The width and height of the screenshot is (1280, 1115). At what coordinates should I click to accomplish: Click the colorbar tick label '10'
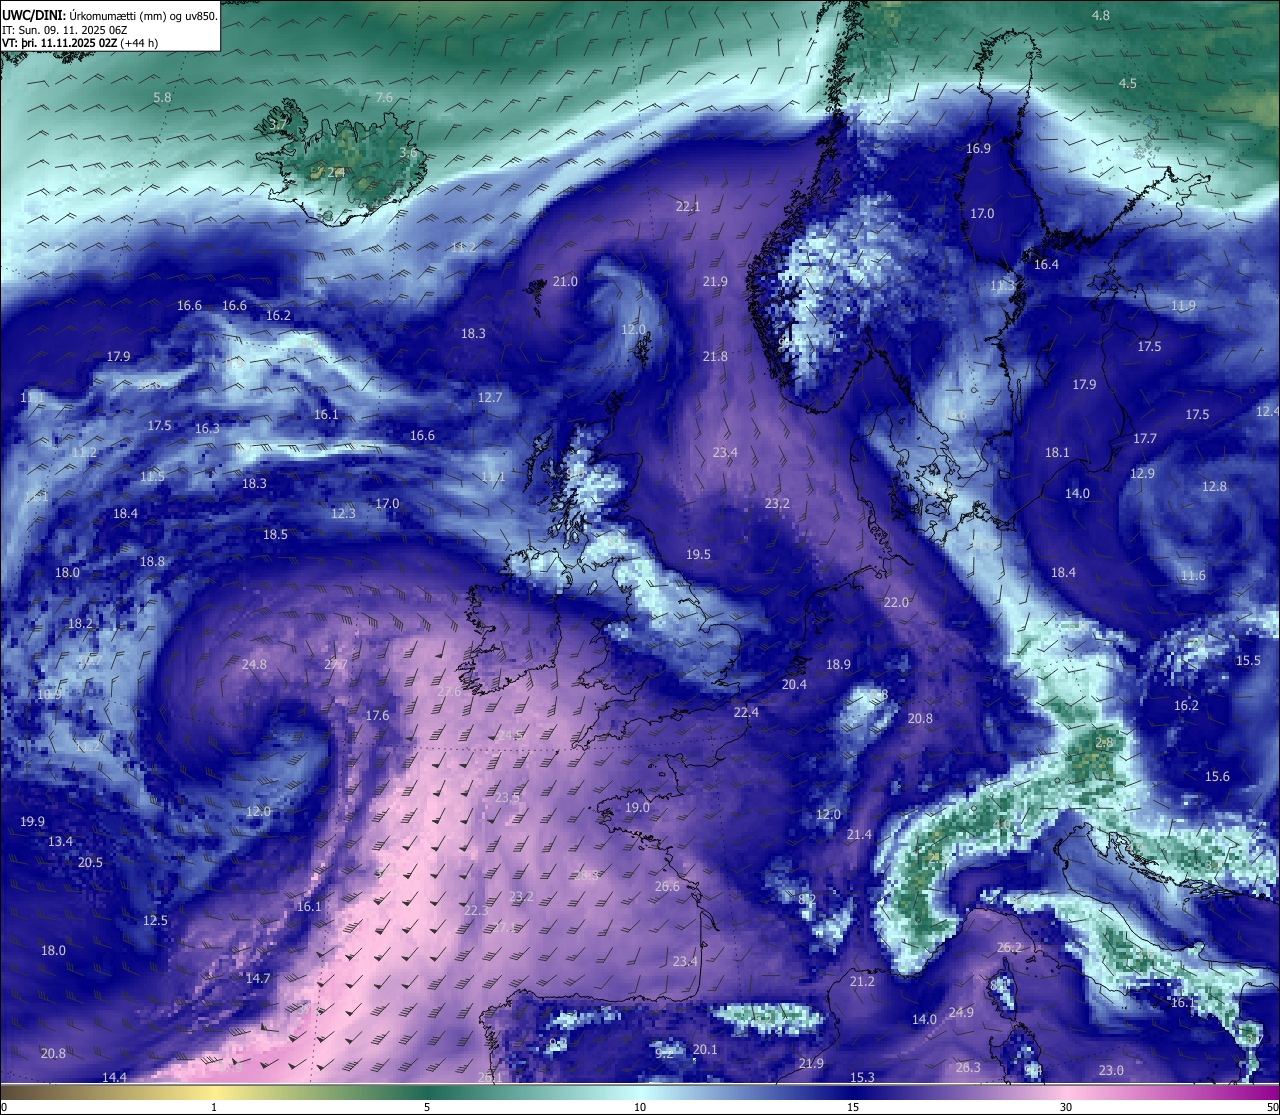tap(640, 1107)
